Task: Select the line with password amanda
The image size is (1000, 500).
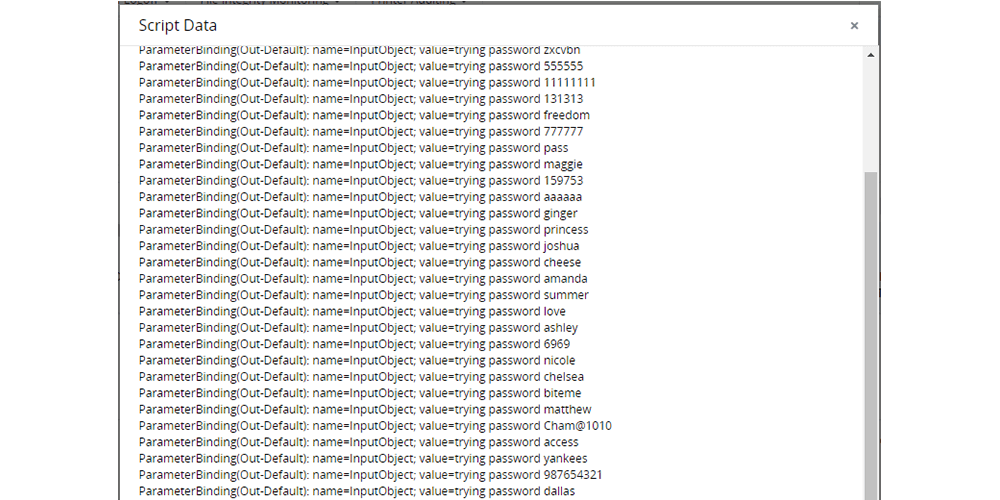Action: [x=364, y=279]
